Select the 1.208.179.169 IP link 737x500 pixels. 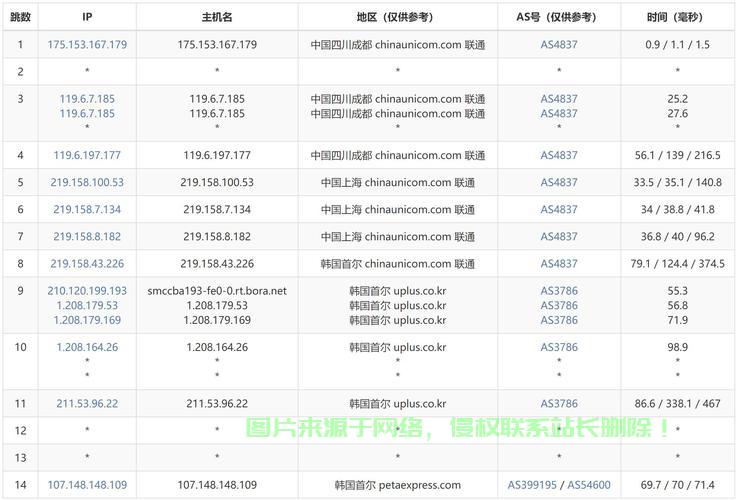87,320
